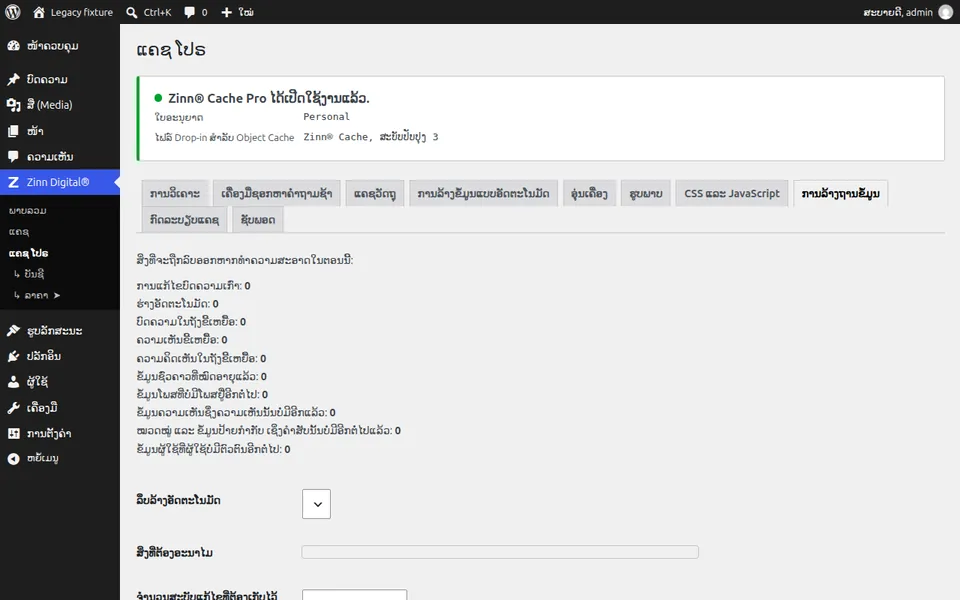960x600 pixels.
Task: Open the tab left of ຊັບພອດ
Action: (184, 220)
